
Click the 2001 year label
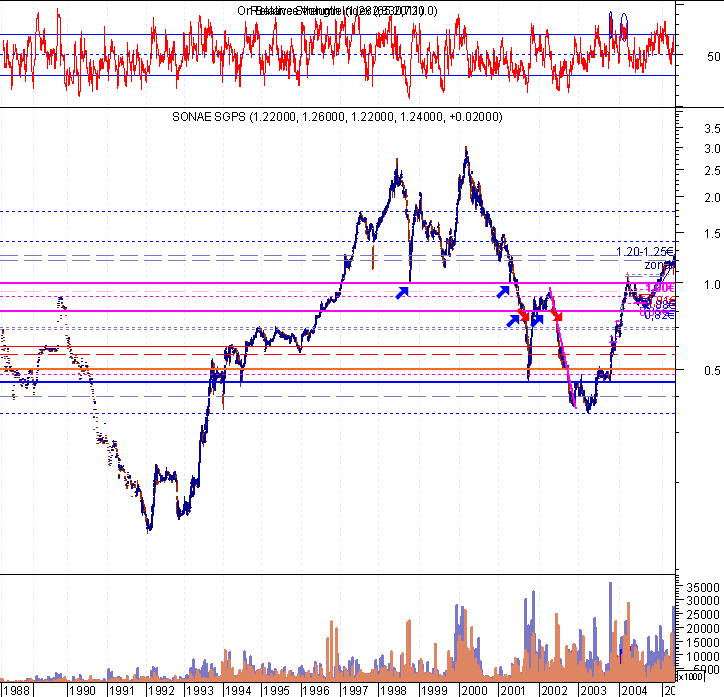coord(513,691)
